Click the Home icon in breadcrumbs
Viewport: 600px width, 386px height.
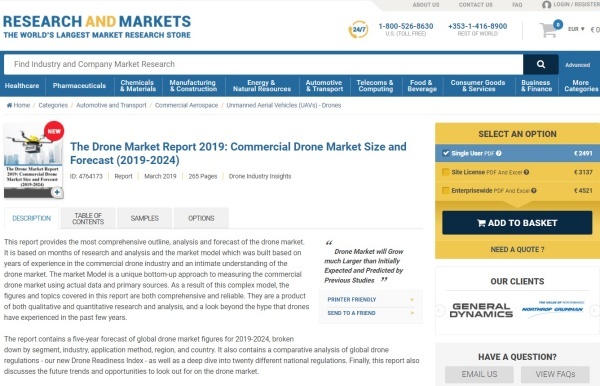[9, 105]
